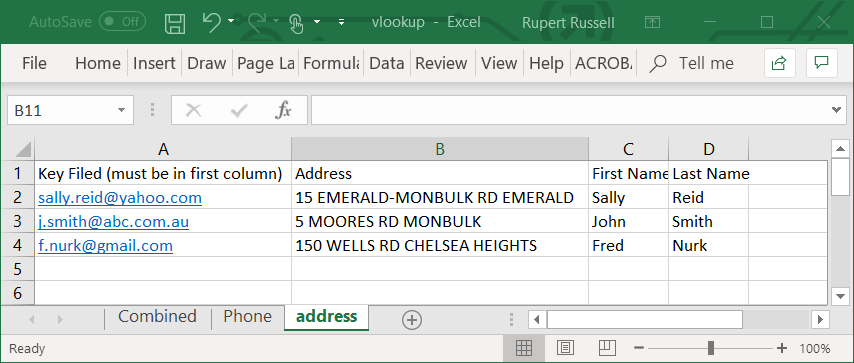The height and width of the screenshot is (363, 854).
Task: Click the next sheet navigation arrow
Action: point(60,319)
